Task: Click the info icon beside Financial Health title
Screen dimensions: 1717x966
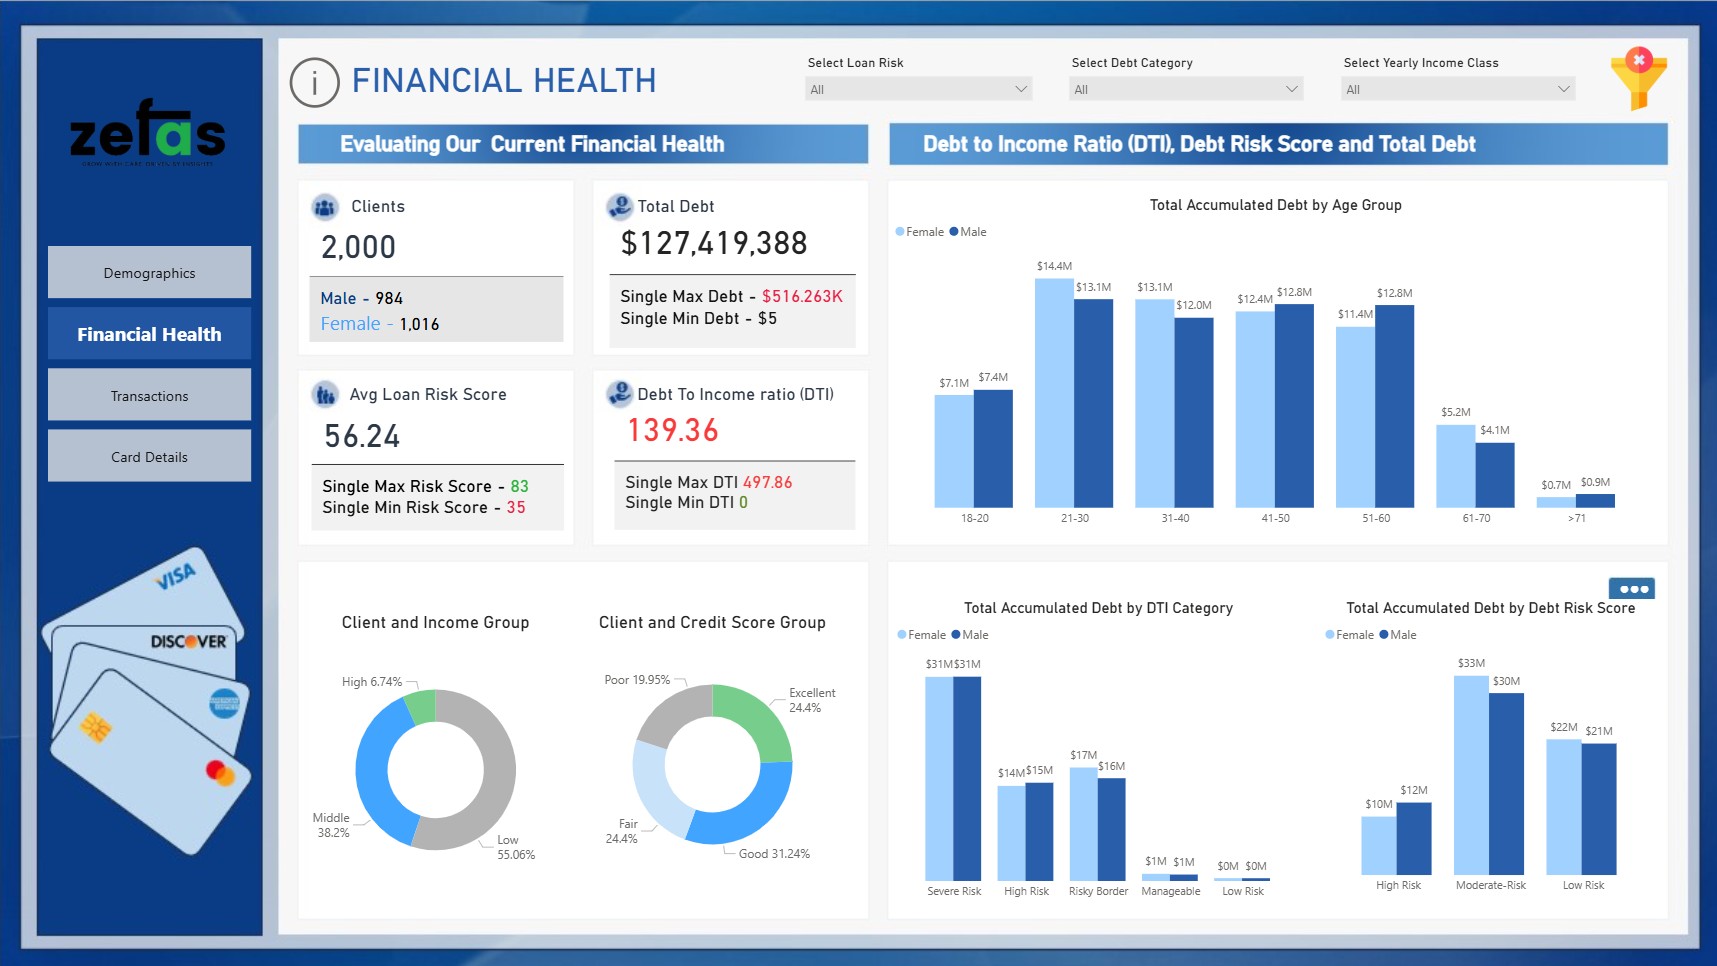Action: 315,82
